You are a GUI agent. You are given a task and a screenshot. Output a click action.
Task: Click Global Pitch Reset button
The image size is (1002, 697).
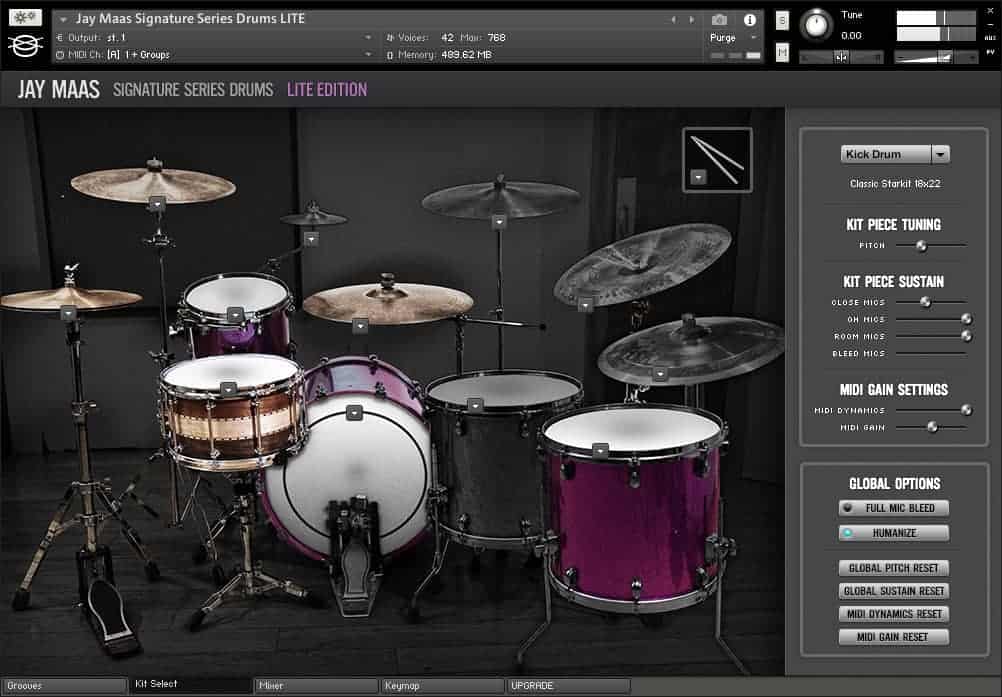893,568
